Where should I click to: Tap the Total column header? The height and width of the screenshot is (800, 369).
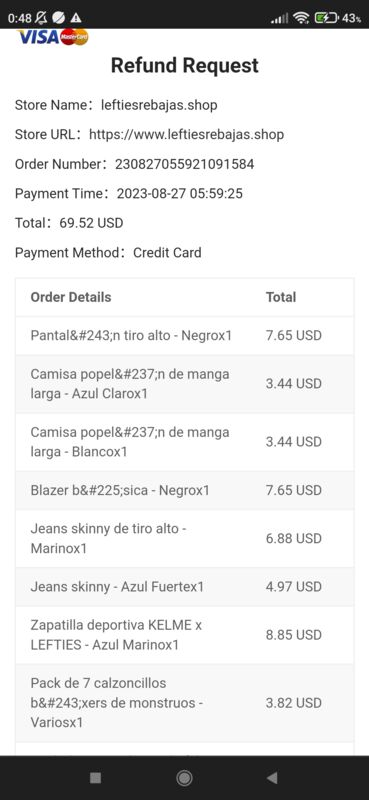coord(281,297)
